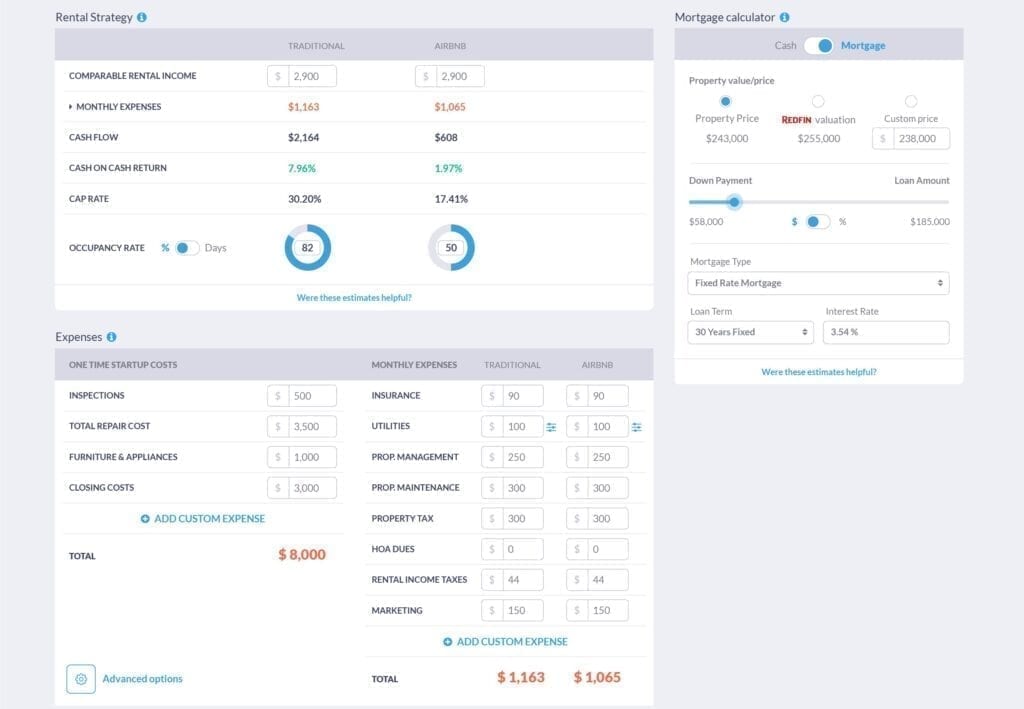Select the Redfin valuation option

coord(816,101)
